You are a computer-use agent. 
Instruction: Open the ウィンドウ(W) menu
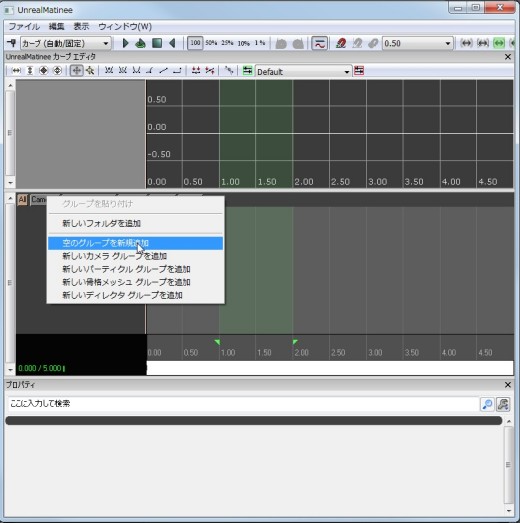click(x=125, y=26)
